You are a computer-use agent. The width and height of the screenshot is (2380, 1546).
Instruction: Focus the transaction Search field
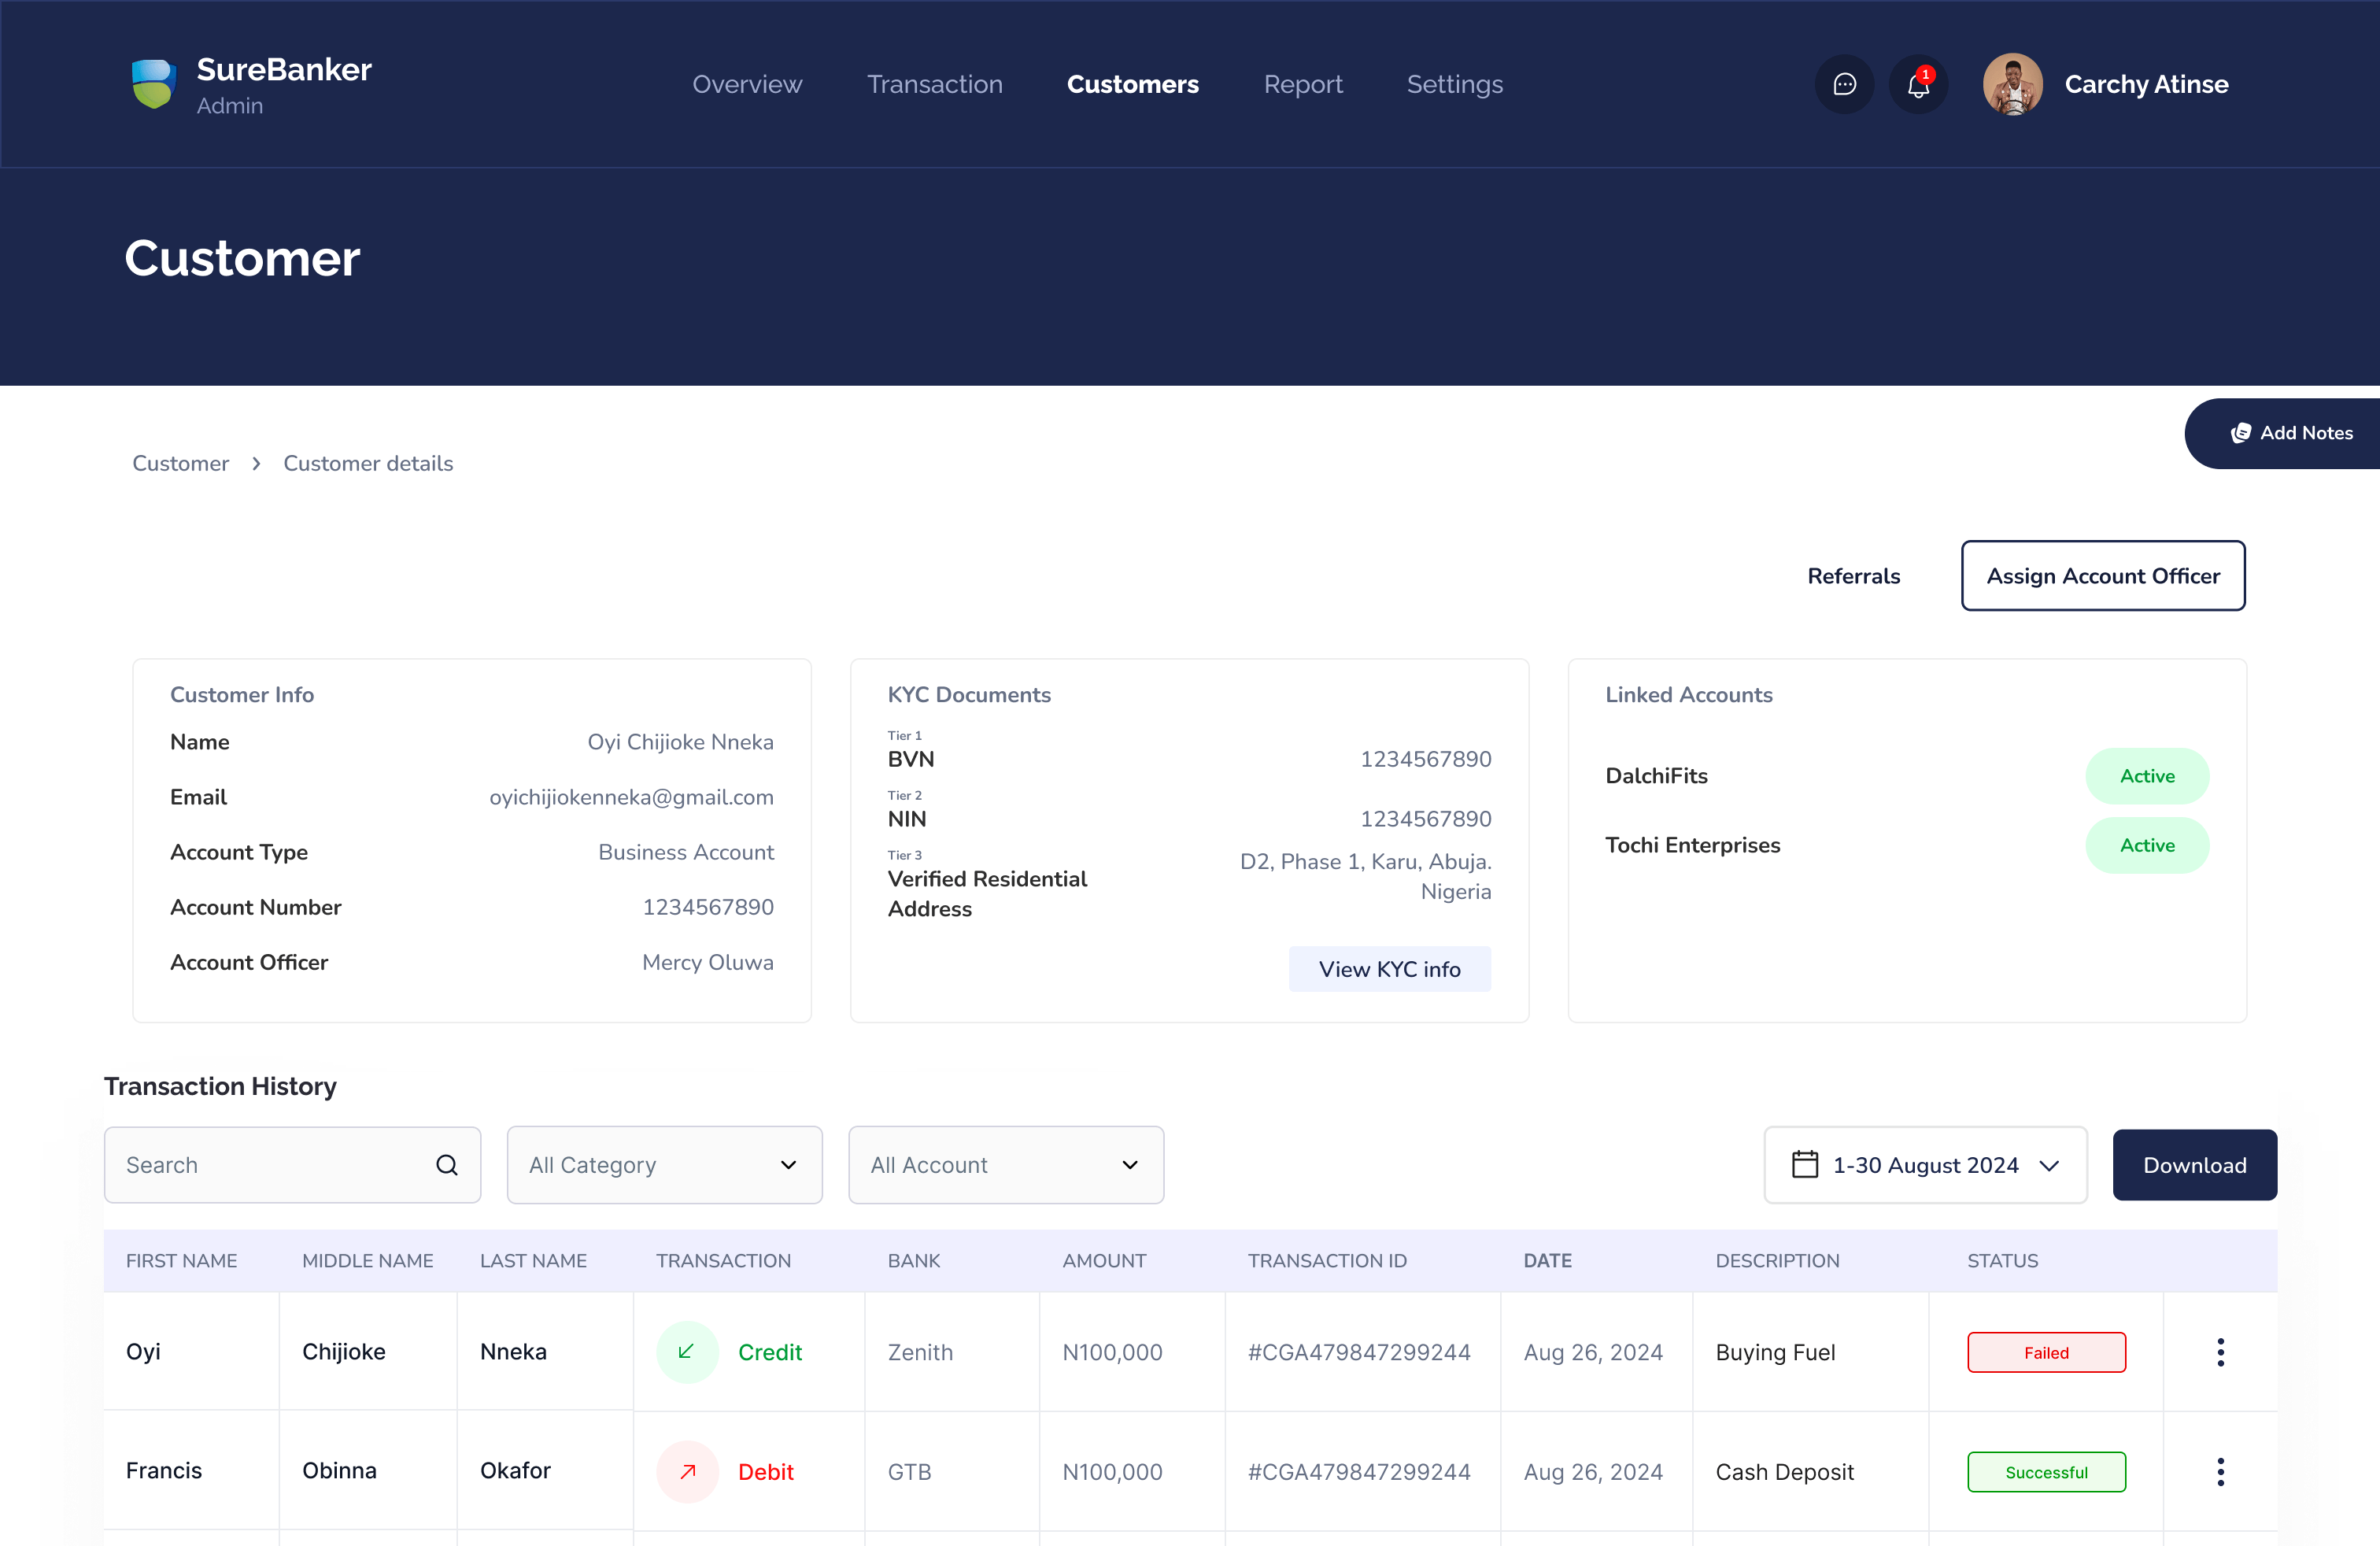(292, 1165)
